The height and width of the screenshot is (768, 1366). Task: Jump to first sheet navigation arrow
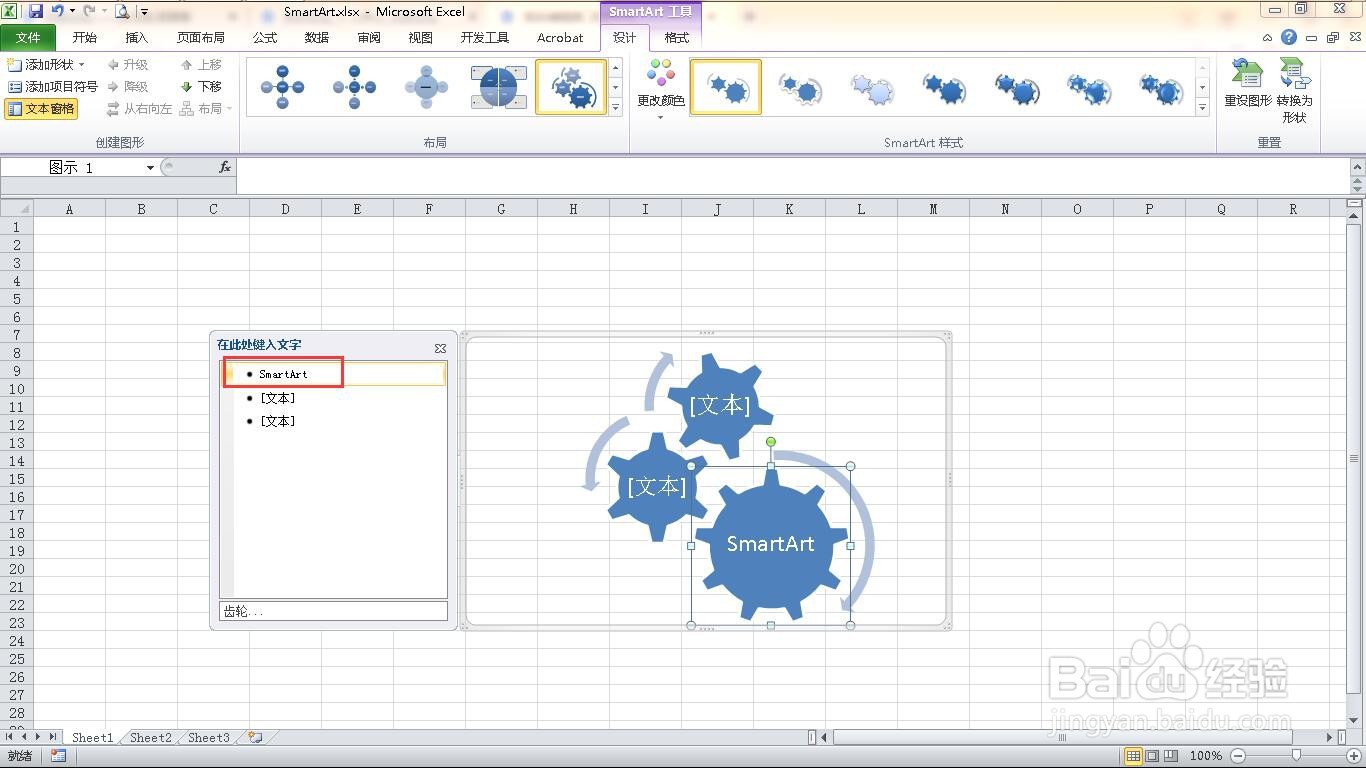pos(9,737)
